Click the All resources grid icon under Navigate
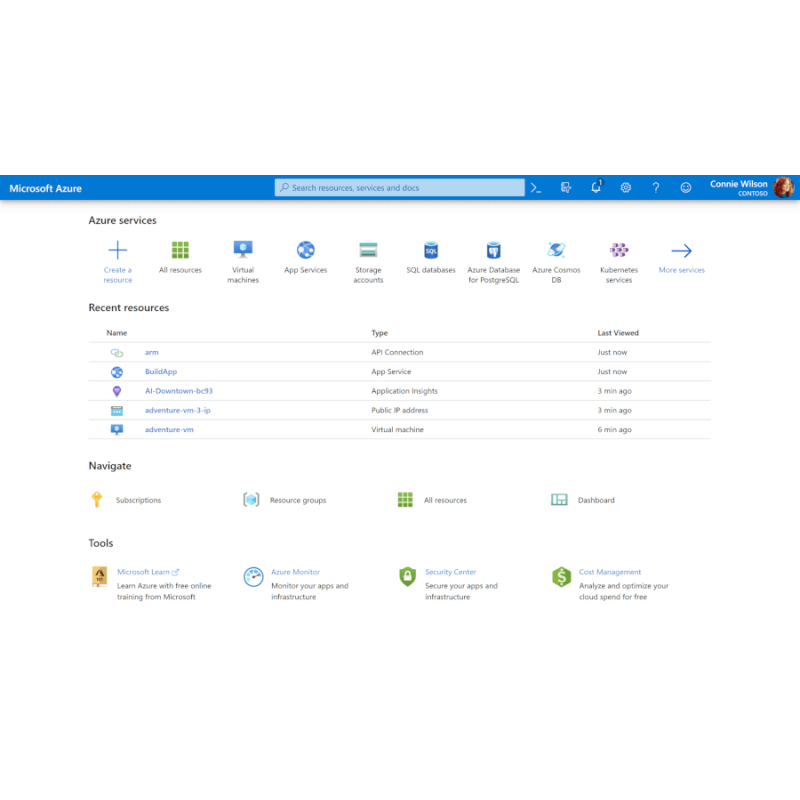The width and height of the screenshot is (800, 800). 405,499
